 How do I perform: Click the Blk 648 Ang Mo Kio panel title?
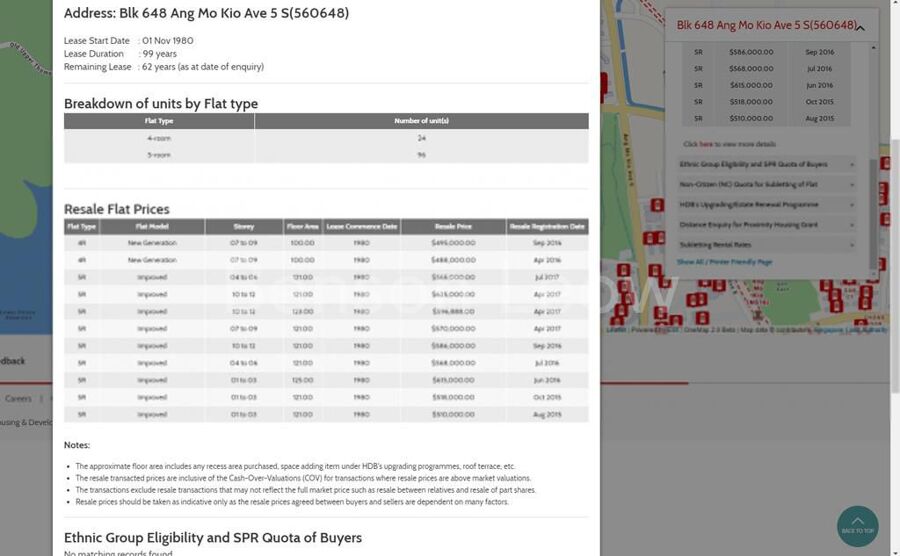(766, 25)
